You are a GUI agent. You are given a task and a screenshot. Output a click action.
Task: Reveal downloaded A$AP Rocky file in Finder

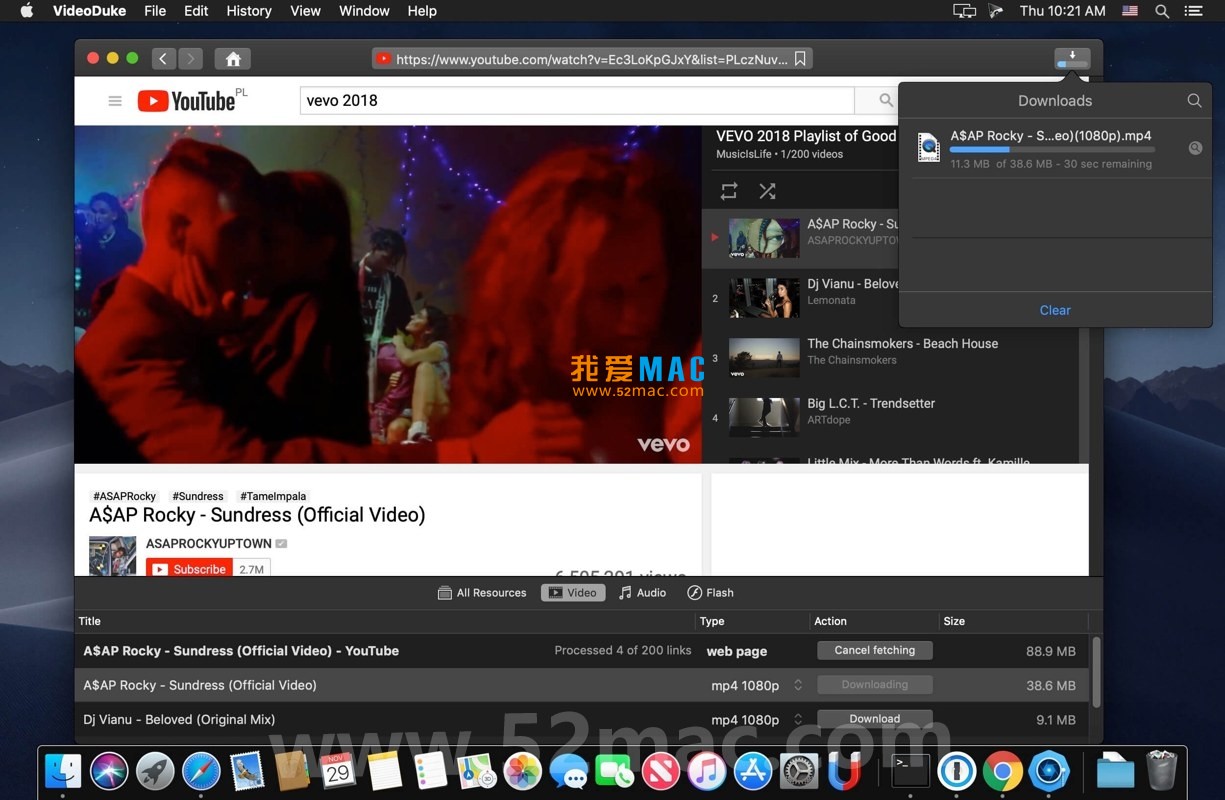coord(1194,148)
